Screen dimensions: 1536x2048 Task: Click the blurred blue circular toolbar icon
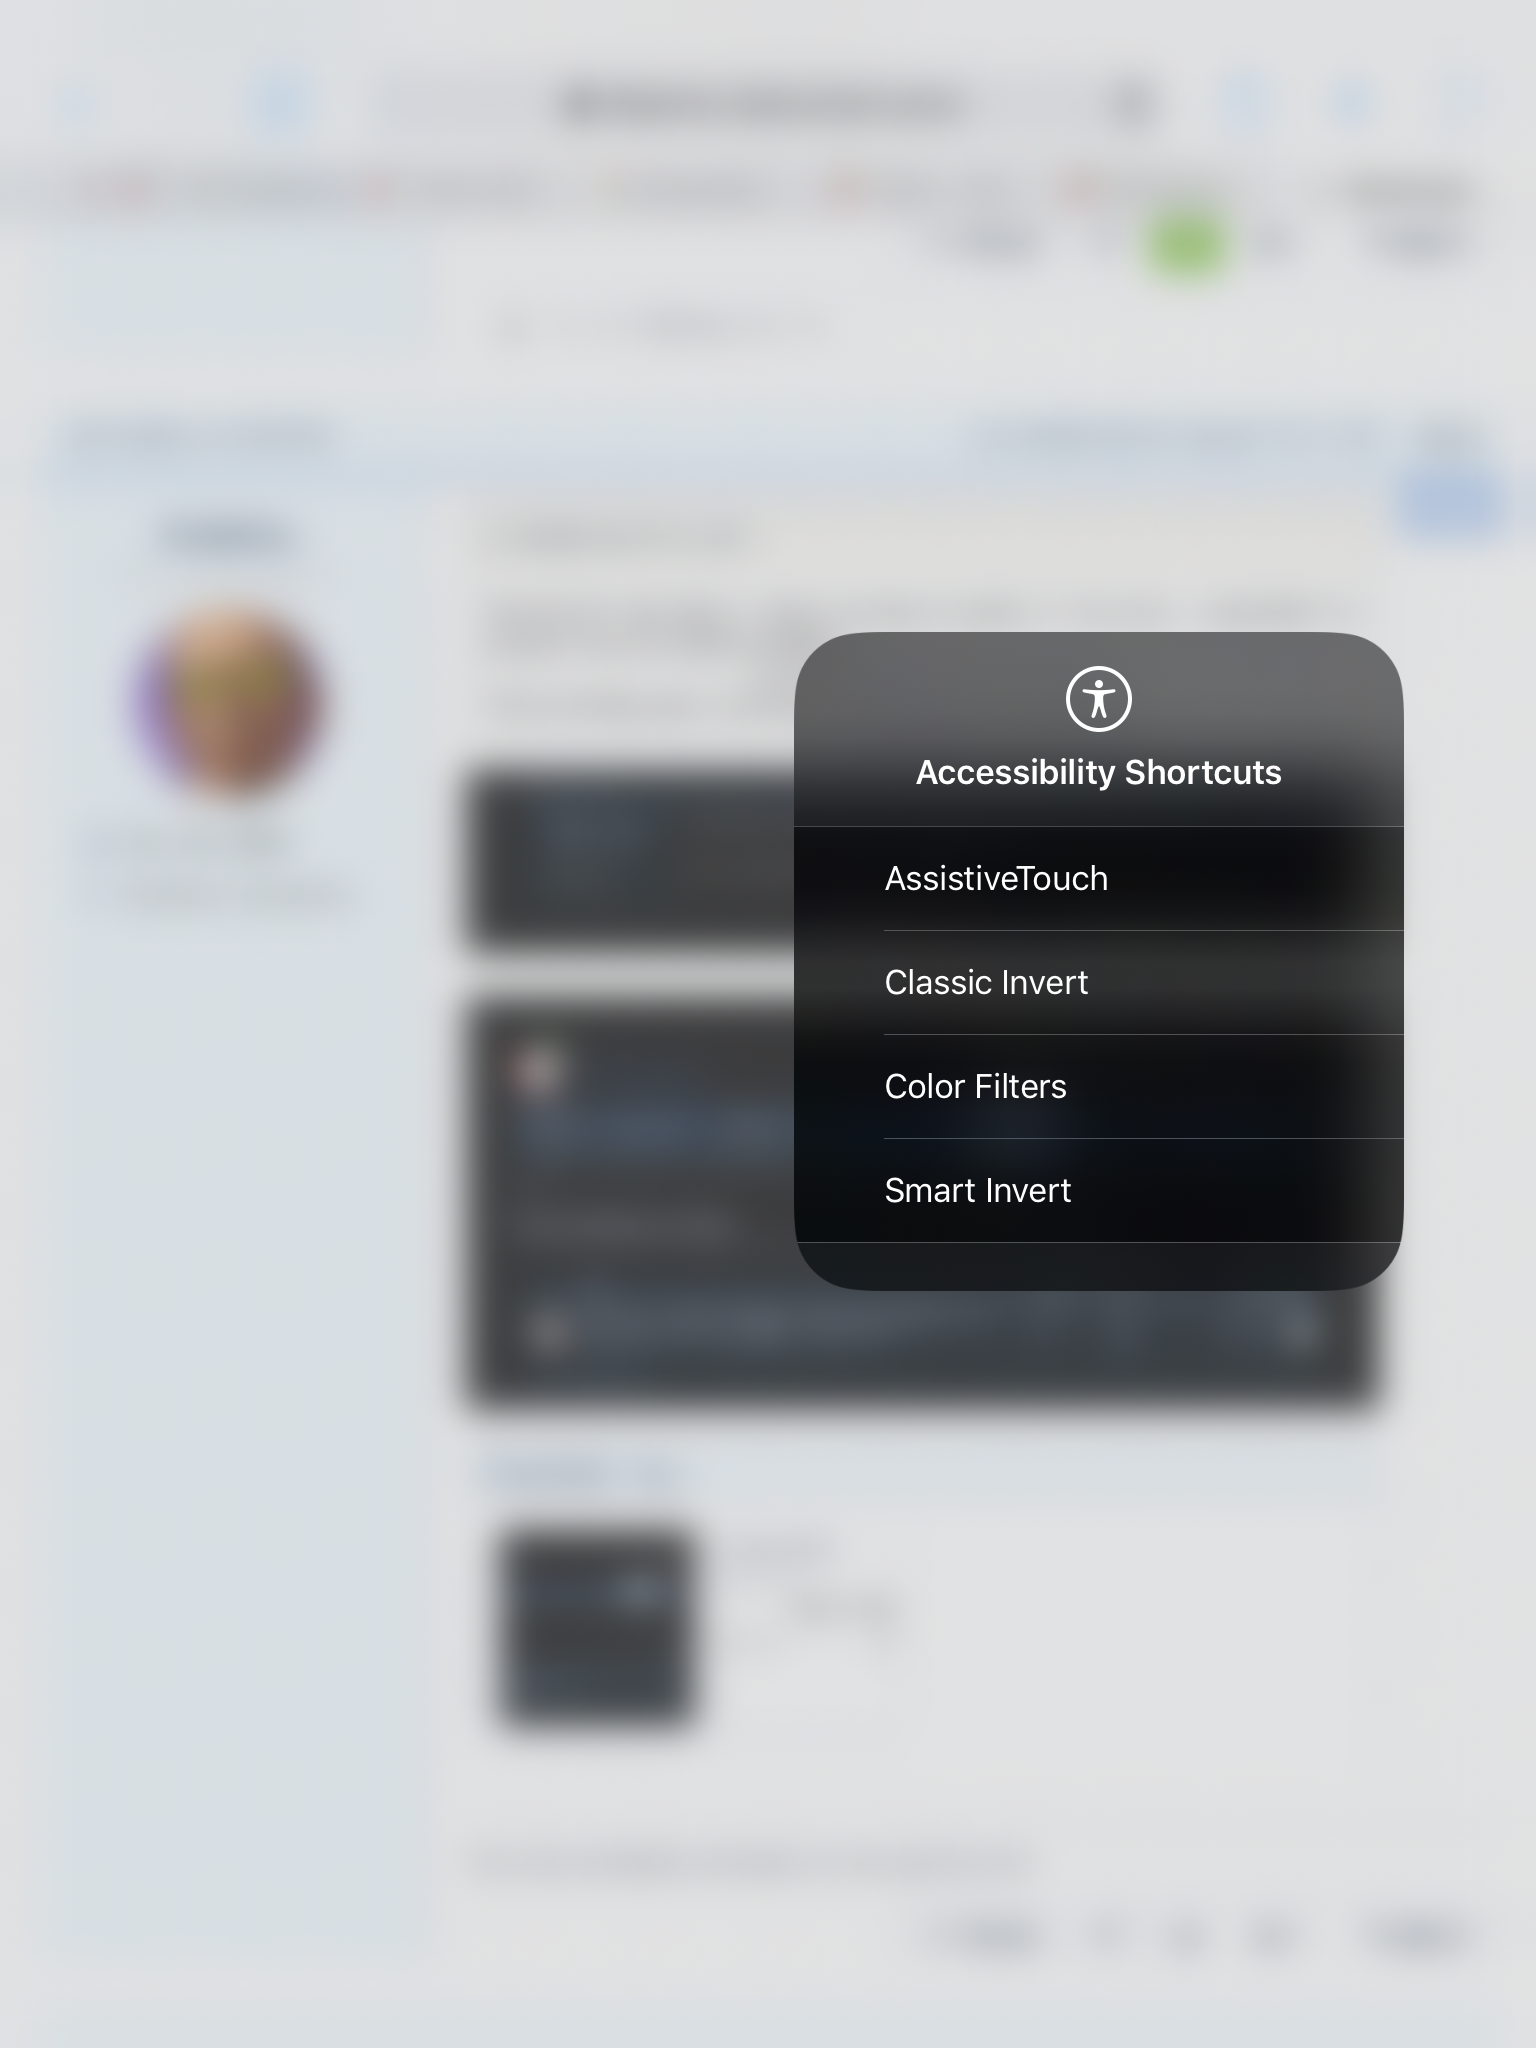280,103
